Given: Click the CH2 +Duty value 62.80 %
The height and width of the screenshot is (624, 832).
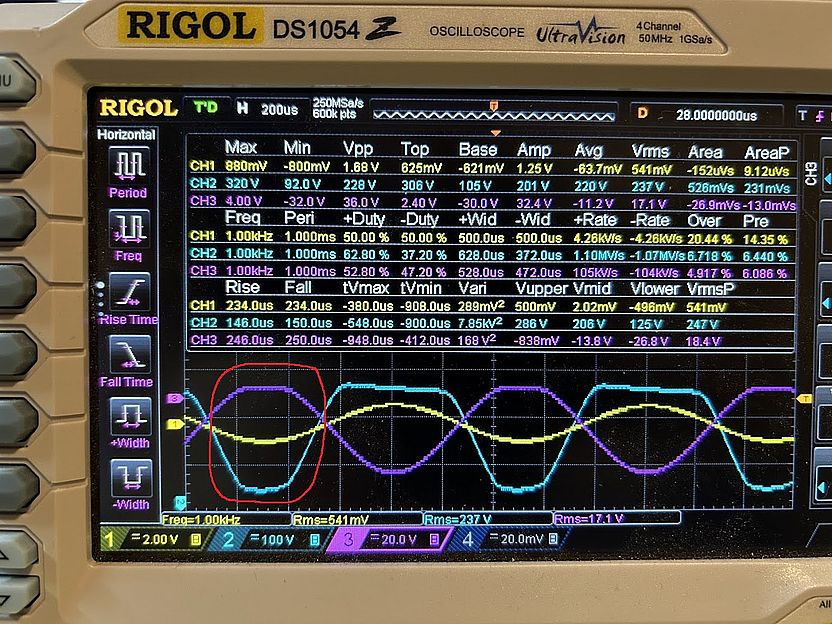Looking at the screenshot, I should click(x=366, y=255).
